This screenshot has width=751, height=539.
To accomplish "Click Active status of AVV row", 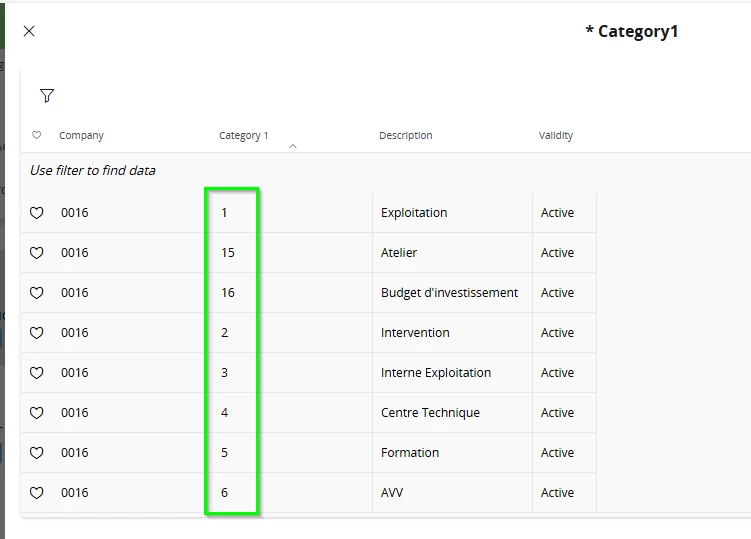I will click(x=557, y=493).
